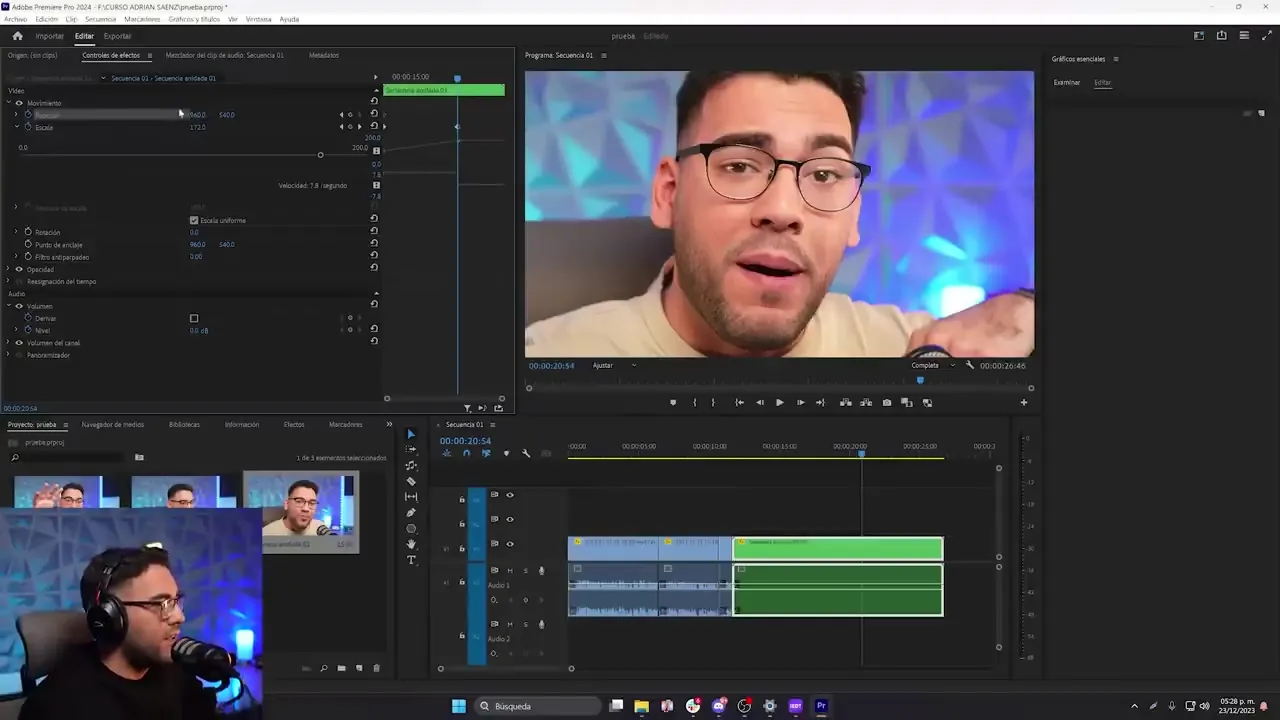This screenshot has height=720, width=1280.
Task: Select the Ripple Edit tool
Action: pyautogui.click(x=411, y=465)
